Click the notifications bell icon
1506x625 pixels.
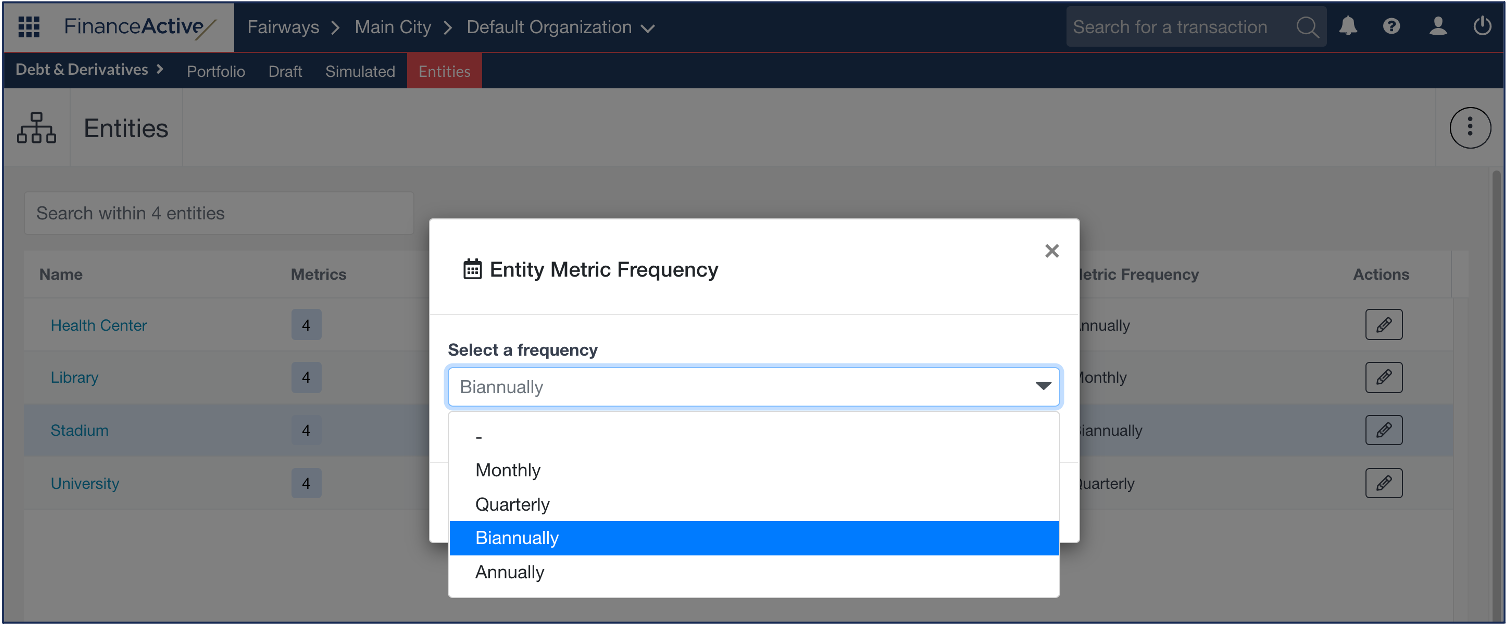[1348, 27]
